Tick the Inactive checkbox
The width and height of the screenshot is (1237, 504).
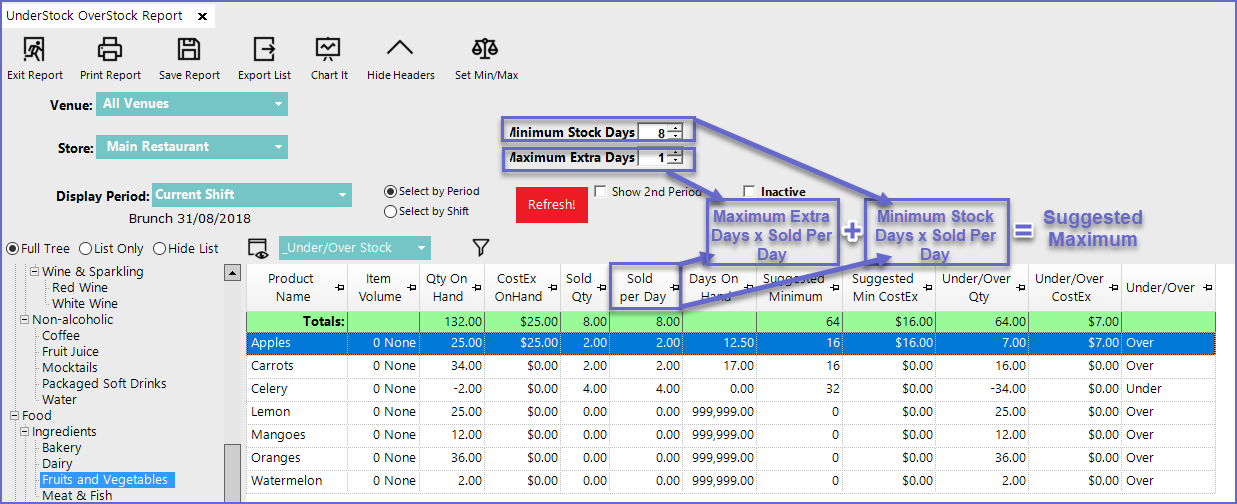tap(749, 191)
